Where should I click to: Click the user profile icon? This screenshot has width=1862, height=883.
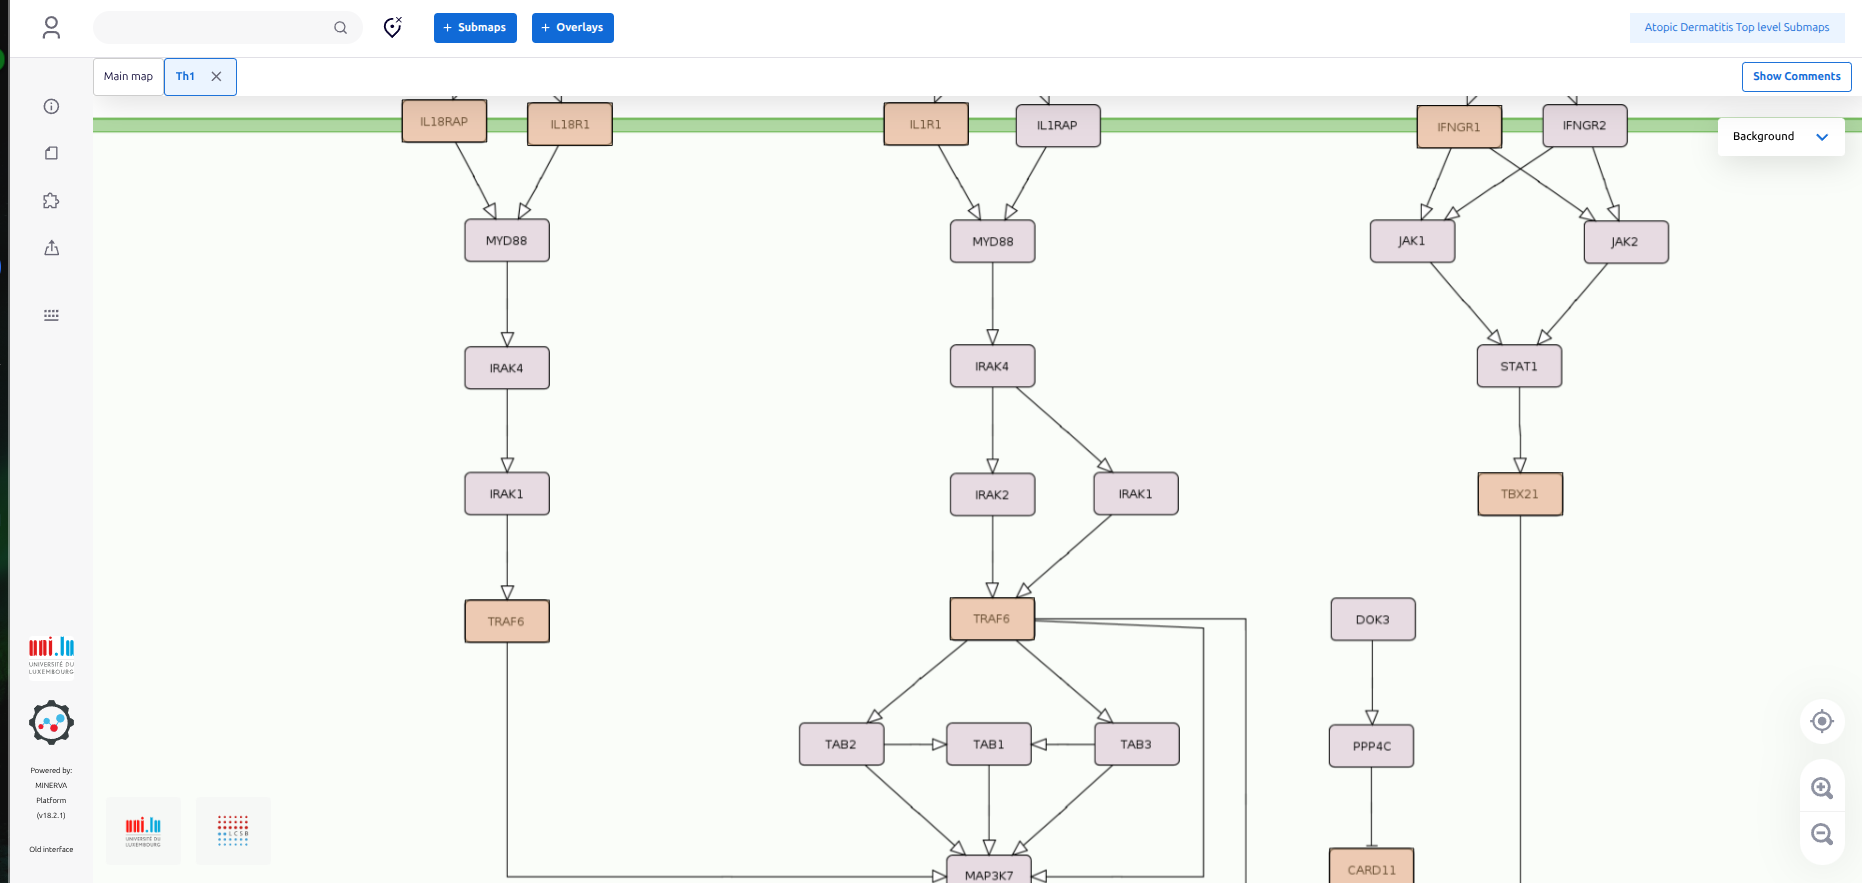pos(51,28)
